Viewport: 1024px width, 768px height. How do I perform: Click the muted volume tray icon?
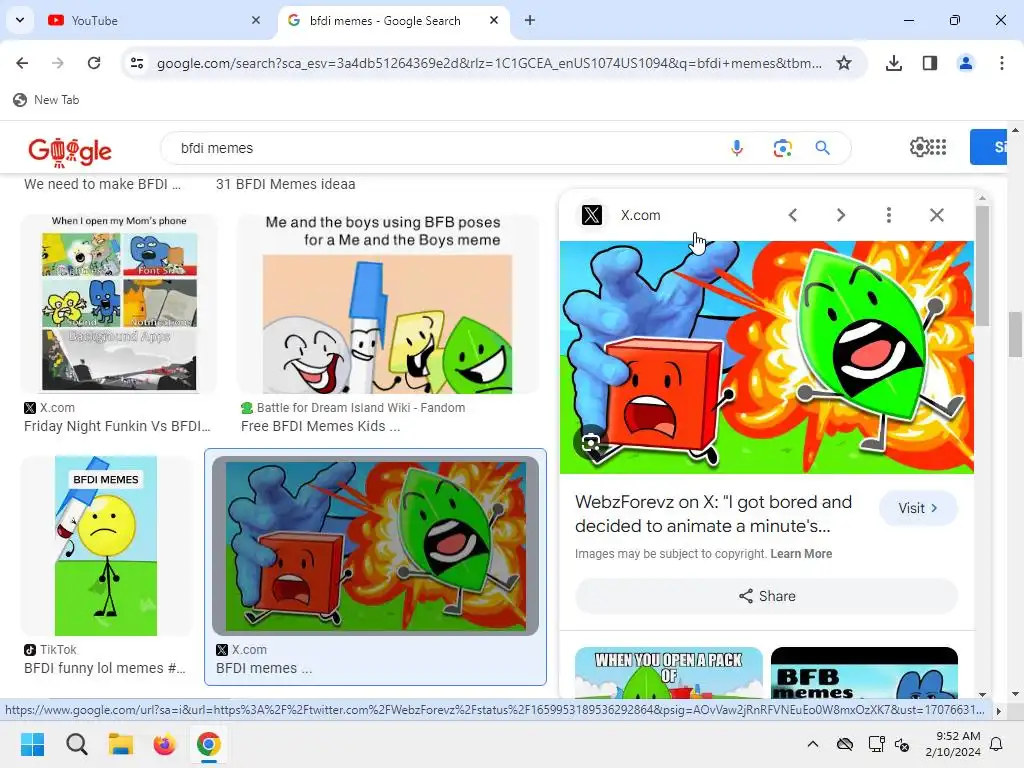click(903, 744)
